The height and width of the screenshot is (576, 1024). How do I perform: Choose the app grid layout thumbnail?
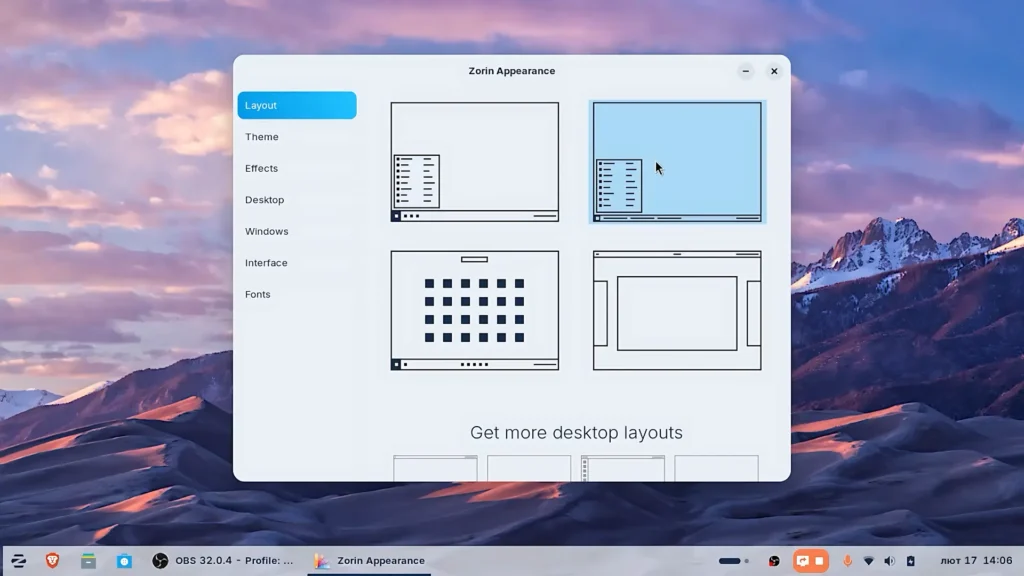click(x=475, y=310)
